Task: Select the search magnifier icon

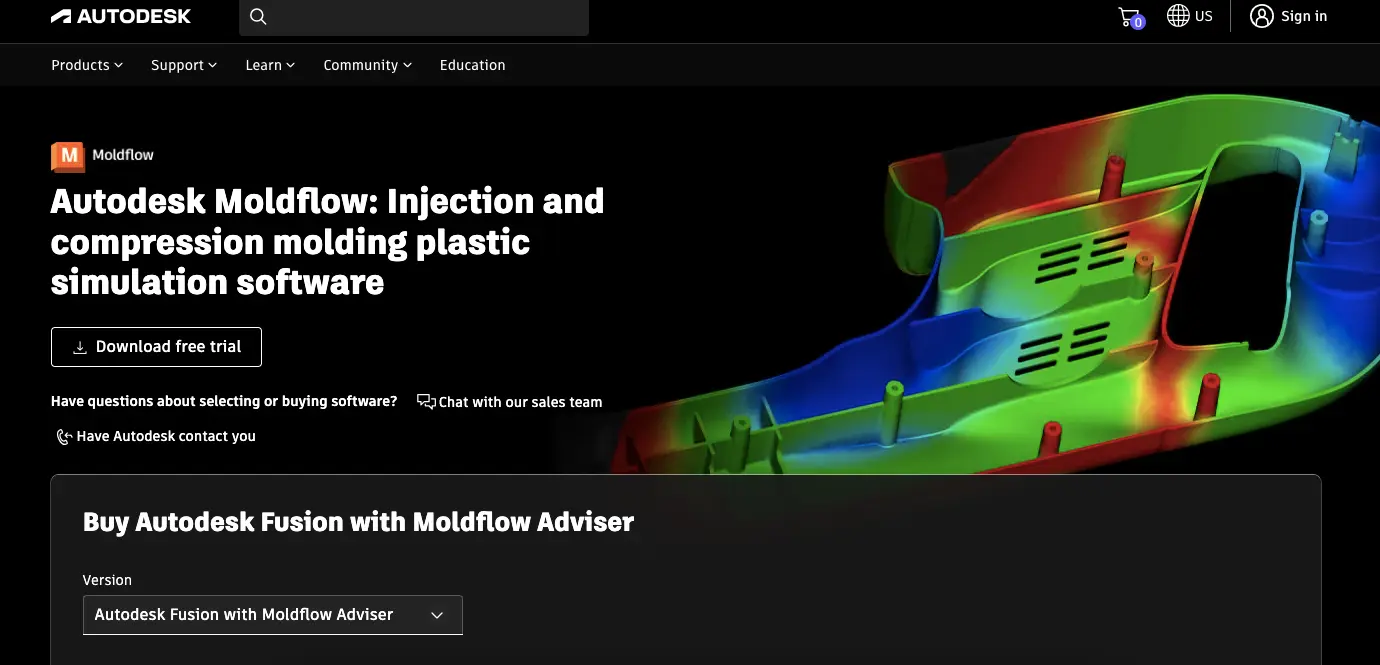Action: point(257,17)
